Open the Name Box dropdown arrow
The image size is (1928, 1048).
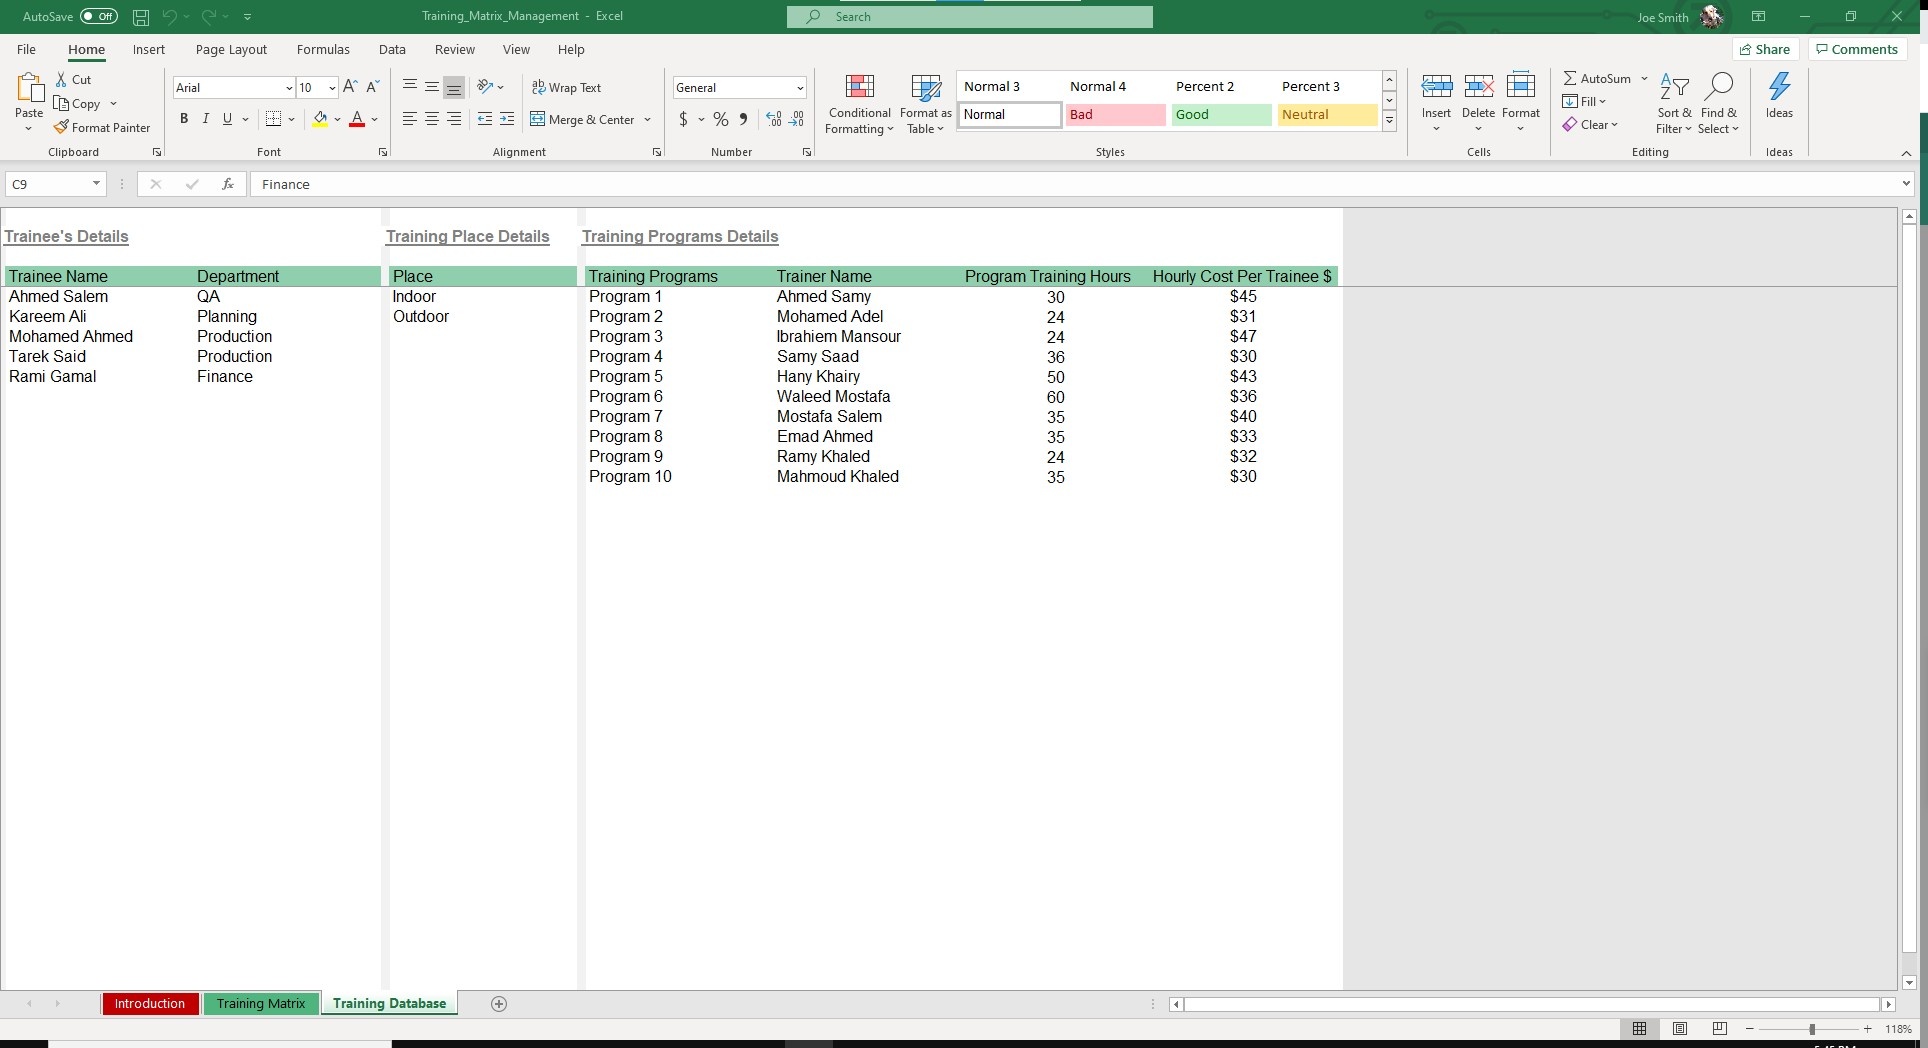96,184
